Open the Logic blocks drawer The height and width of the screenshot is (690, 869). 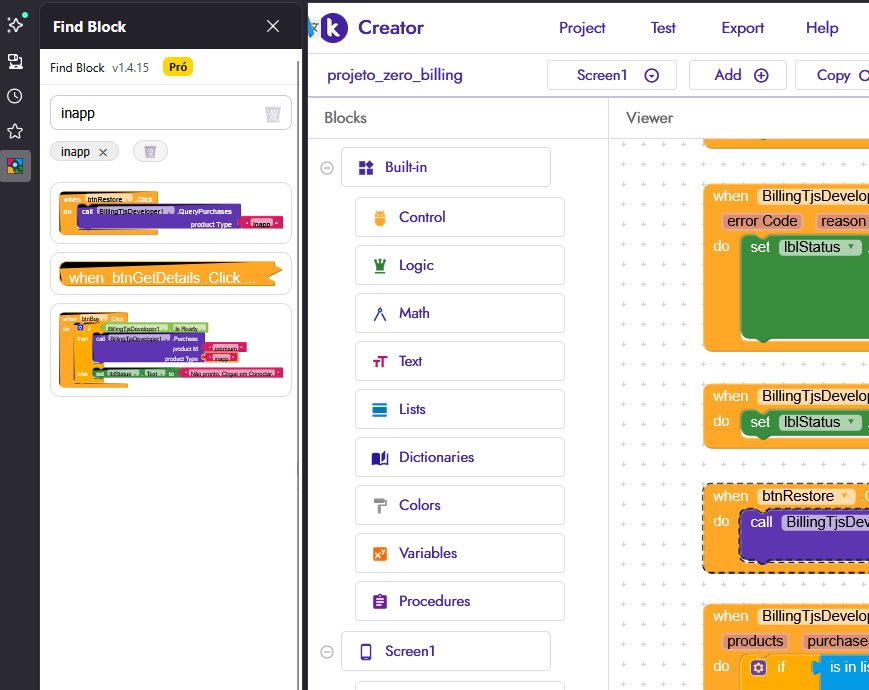[459, 265]
